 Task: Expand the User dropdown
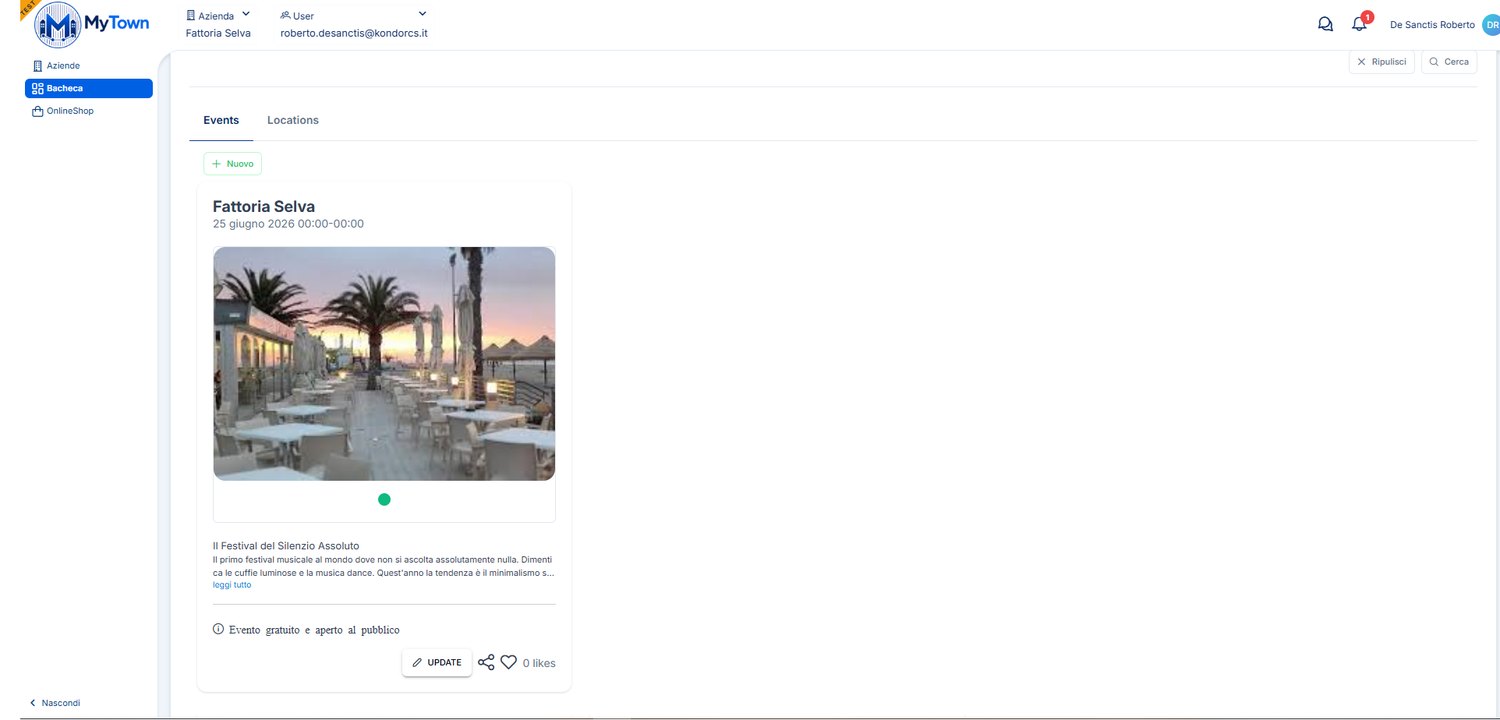(354, 15)
